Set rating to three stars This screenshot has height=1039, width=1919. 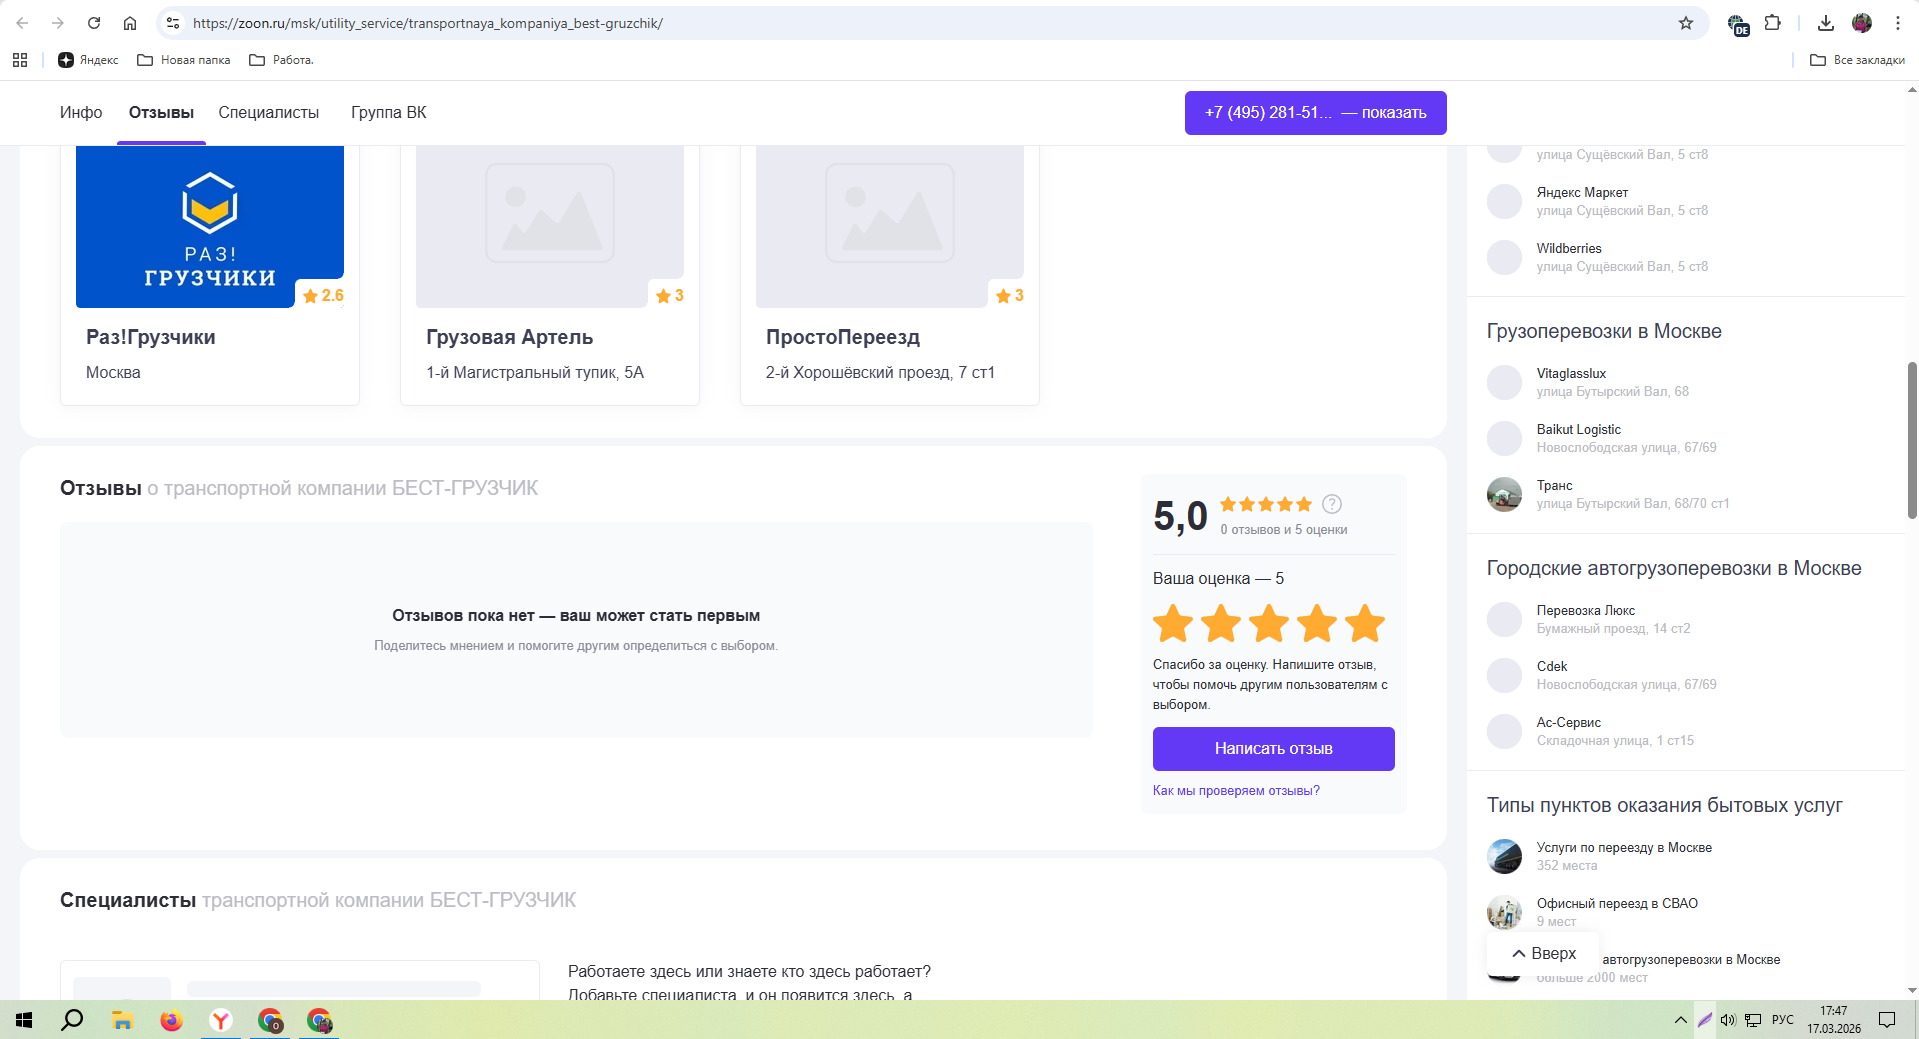[x=1269, y=623]
